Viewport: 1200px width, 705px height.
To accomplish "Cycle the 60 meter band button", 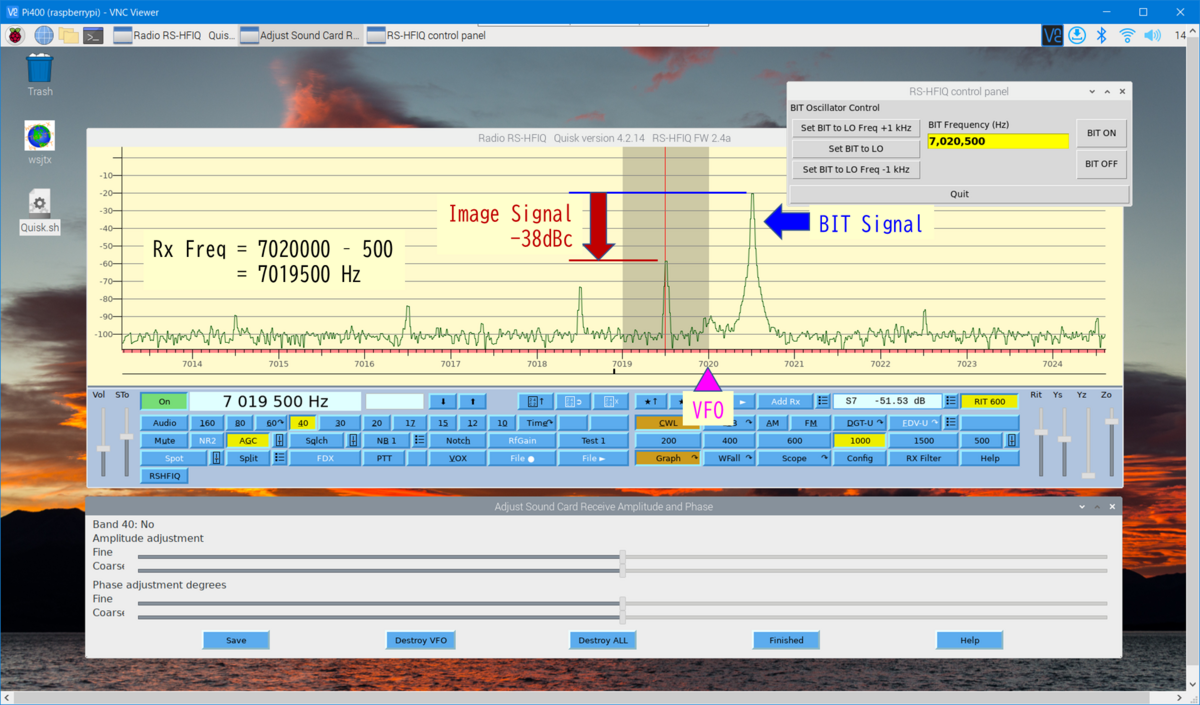I will 272,423.
